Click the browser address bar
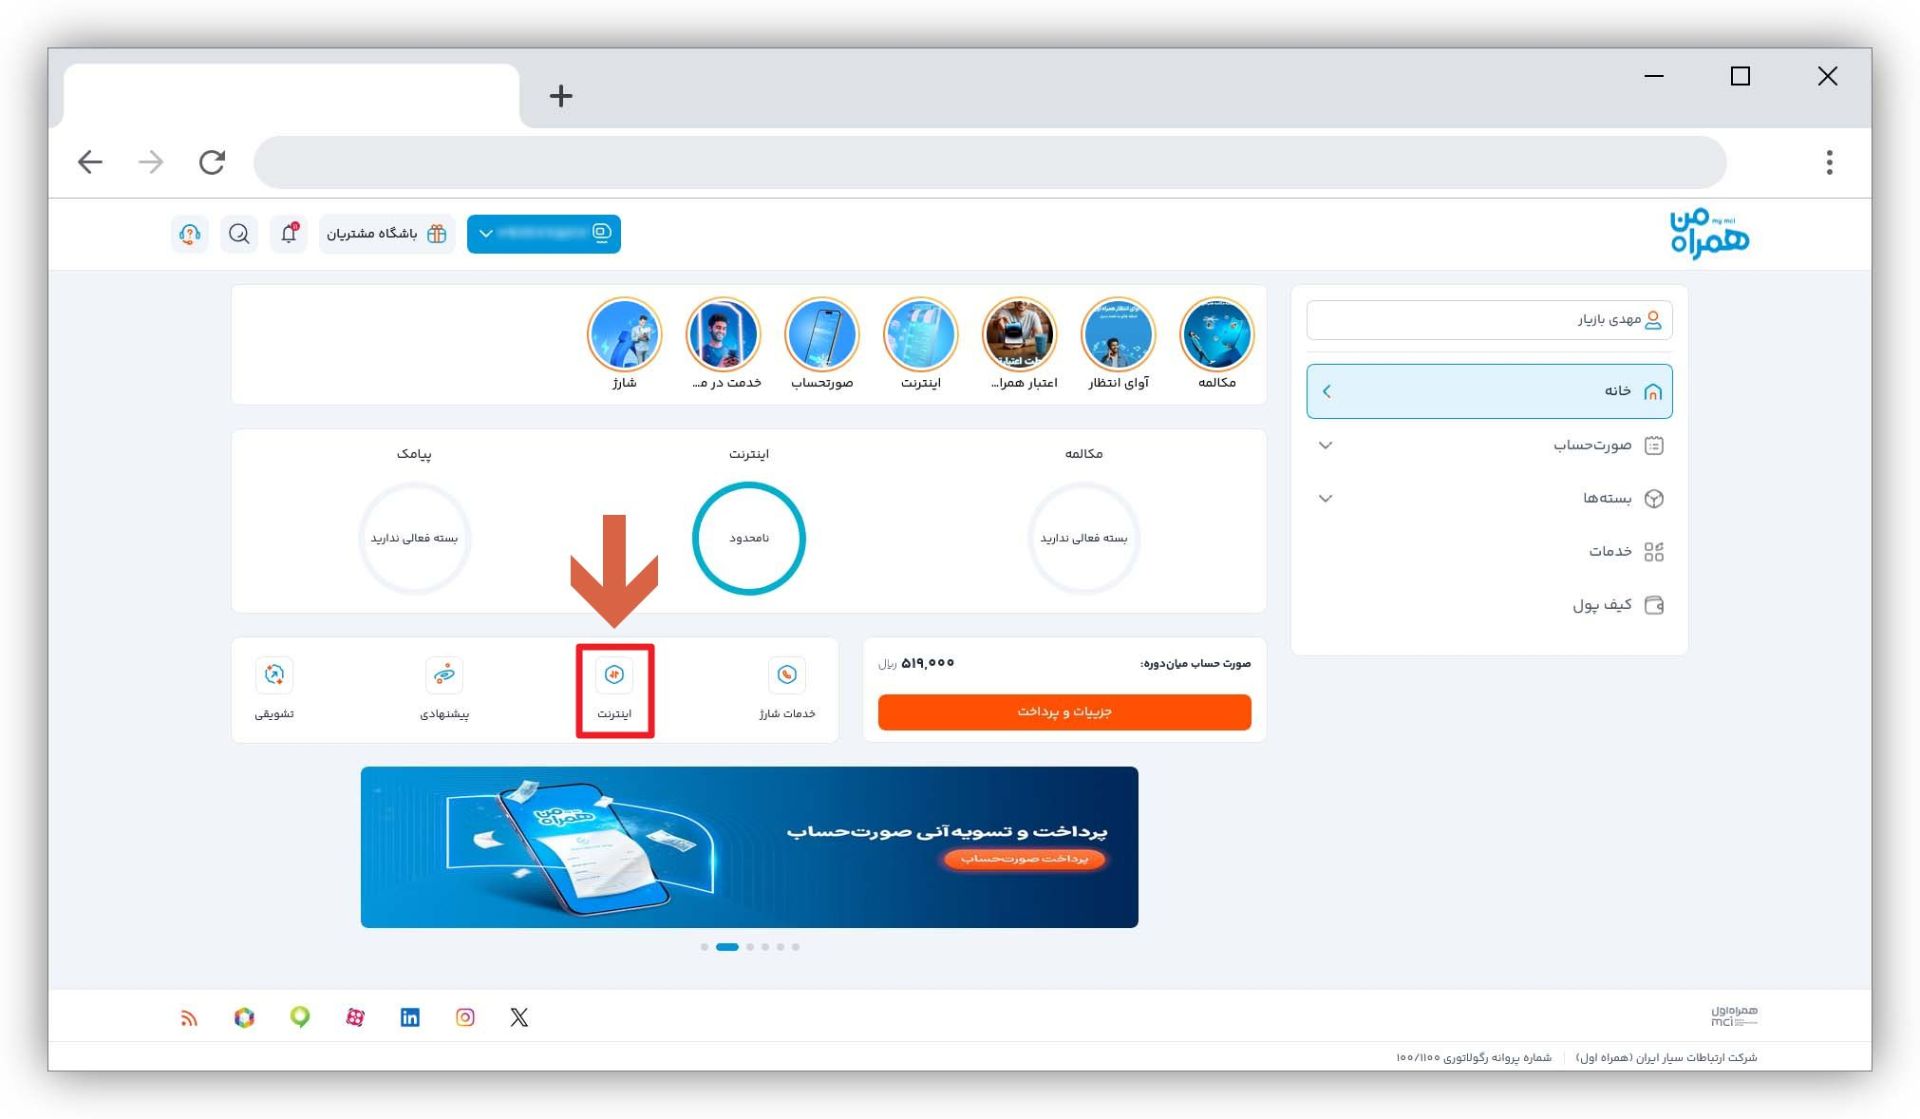The height and width of the screenshot is (1119, 1920). coord(989,162)
